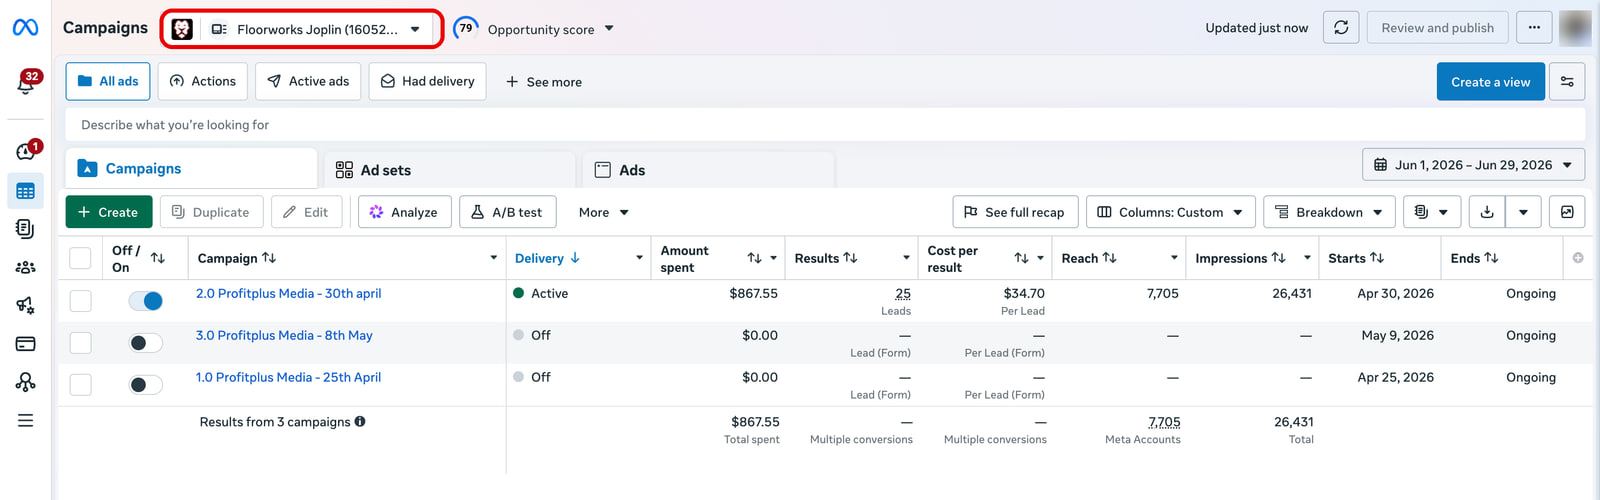Select checkbox for 2.0 Profitplus Media row
This screenshot has width=1600, height=500.
coord(81,301)
